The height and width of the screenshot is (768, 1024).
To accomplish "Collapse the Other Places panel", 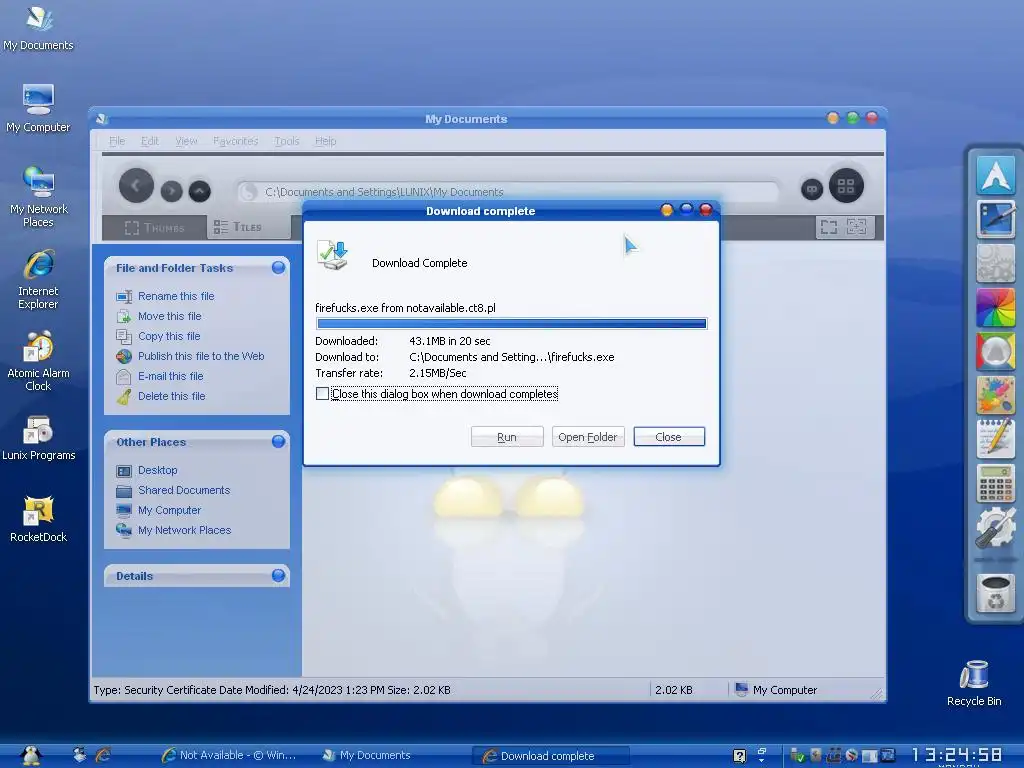I will coord(278,441).
